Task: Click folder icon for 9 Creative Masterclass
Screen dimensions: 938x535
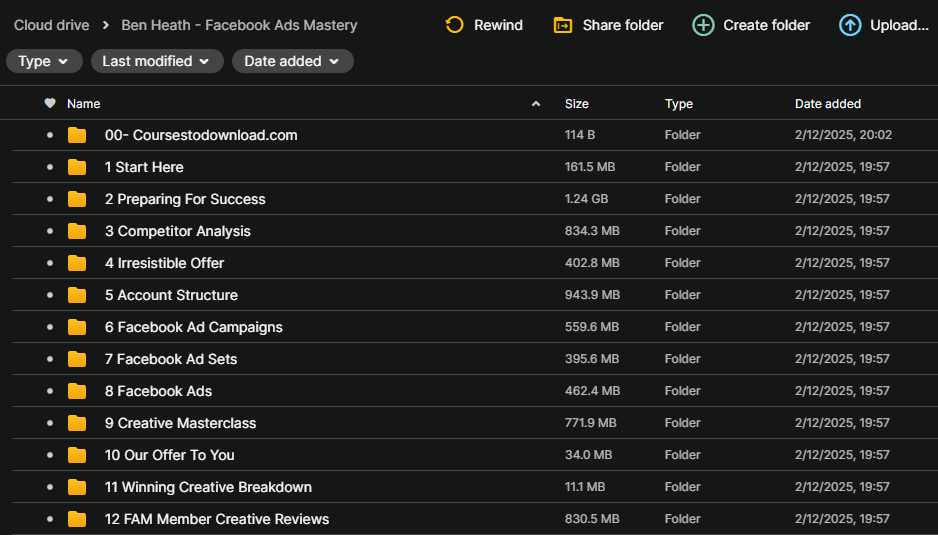Action: pos(77,423)
